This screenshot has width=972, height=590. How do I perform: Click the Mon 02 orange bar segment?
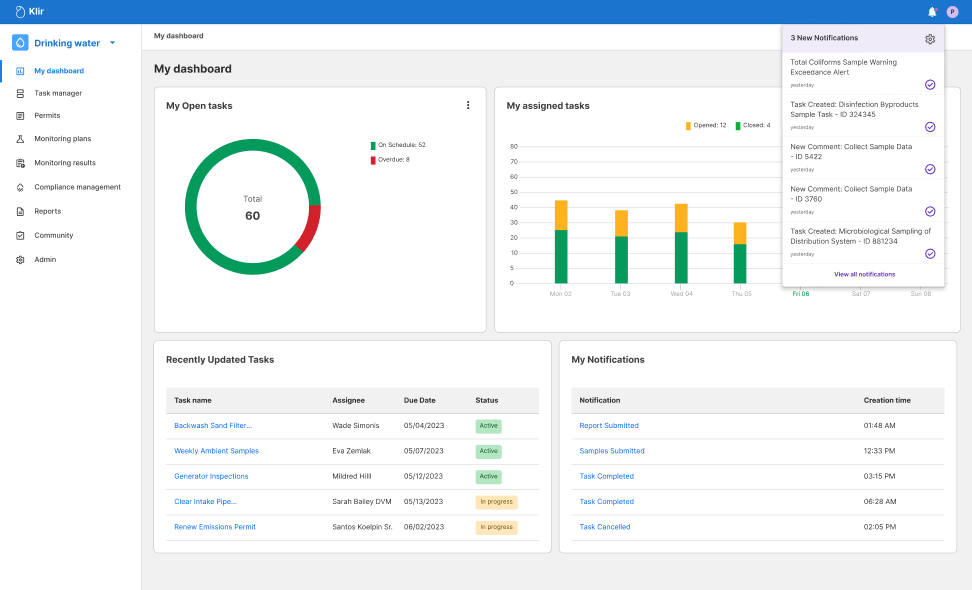tap(561, 215)
